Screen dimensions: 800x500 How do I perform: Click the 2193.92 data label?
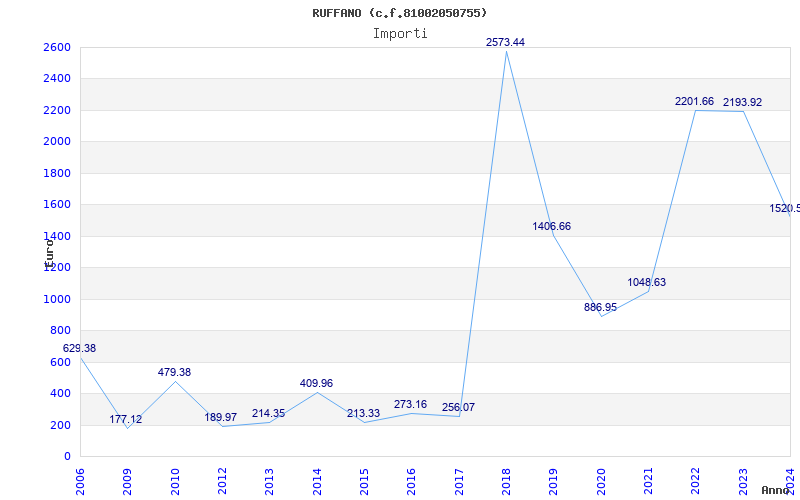pyautogui.click(x=742, y=103)
